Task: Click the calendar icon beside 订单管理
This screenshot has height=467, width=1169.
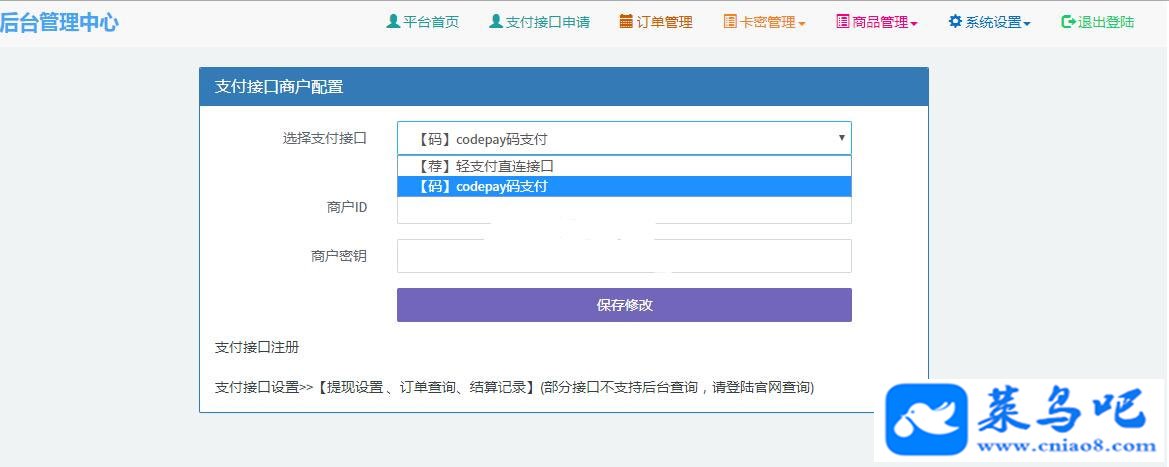Action: pyautogui.click(x=626, y=22)
